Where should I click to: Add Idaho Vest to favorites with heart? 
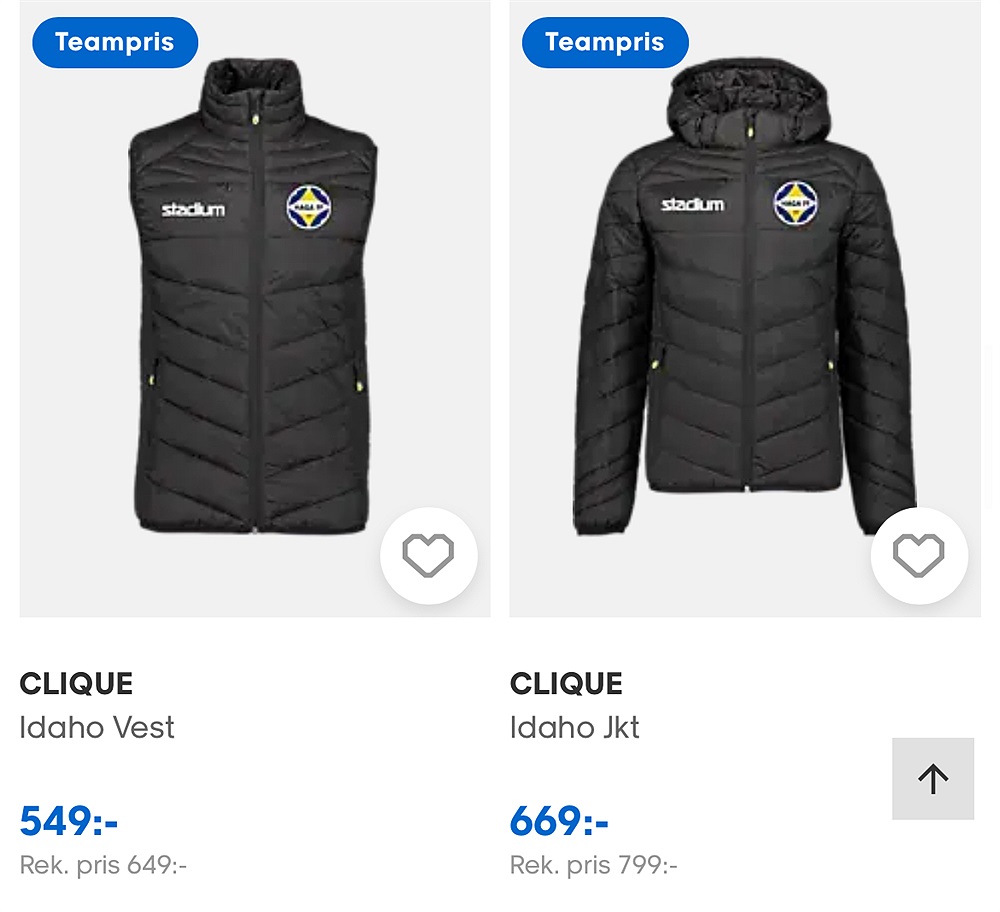coord(428,556)
